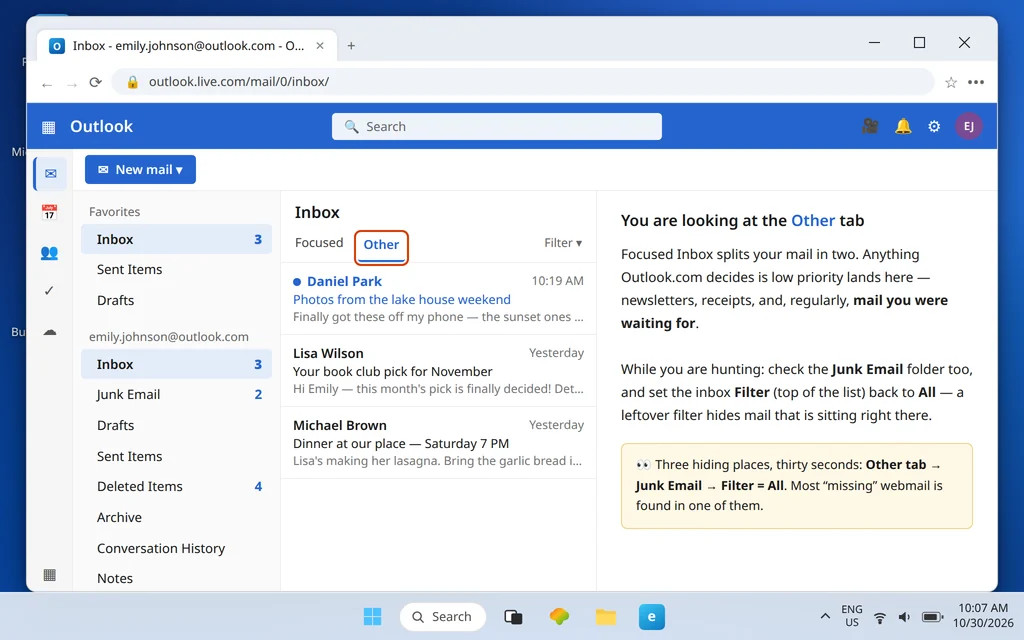This screenshot has width=1024, height=640.
Task: Select the Other tab
Action: pos(381,245)
